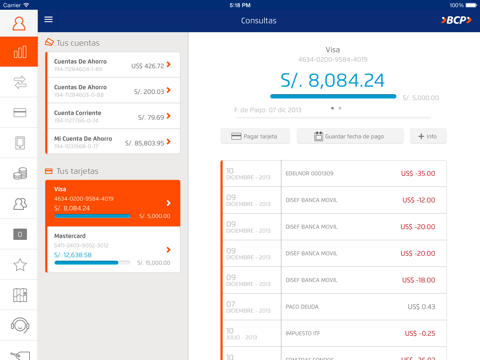Open the headset support icon in sidebar
This screenshot has width=480, height=360.
[x=20, y=325]
